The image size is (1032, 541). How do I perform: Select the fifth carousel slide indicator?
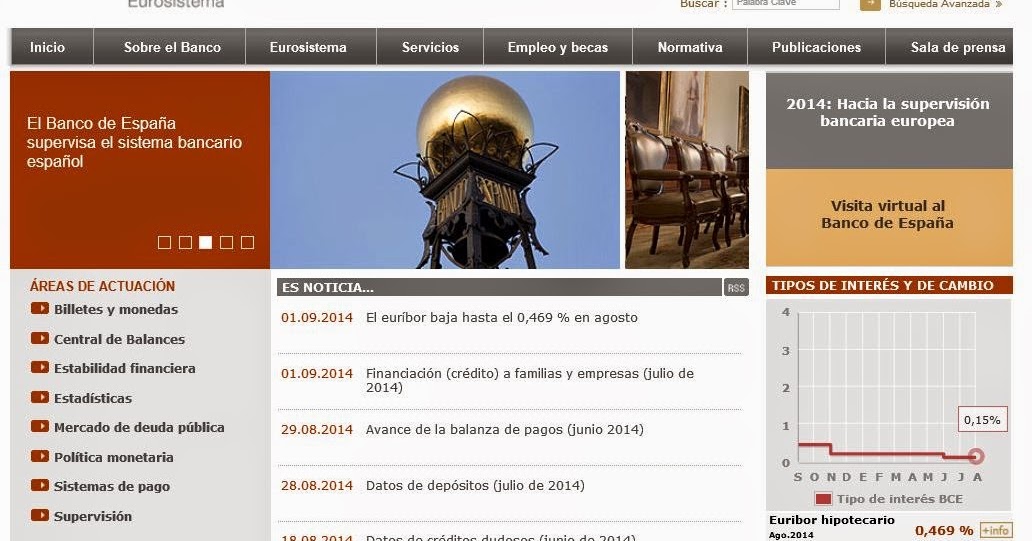(247, 243)
